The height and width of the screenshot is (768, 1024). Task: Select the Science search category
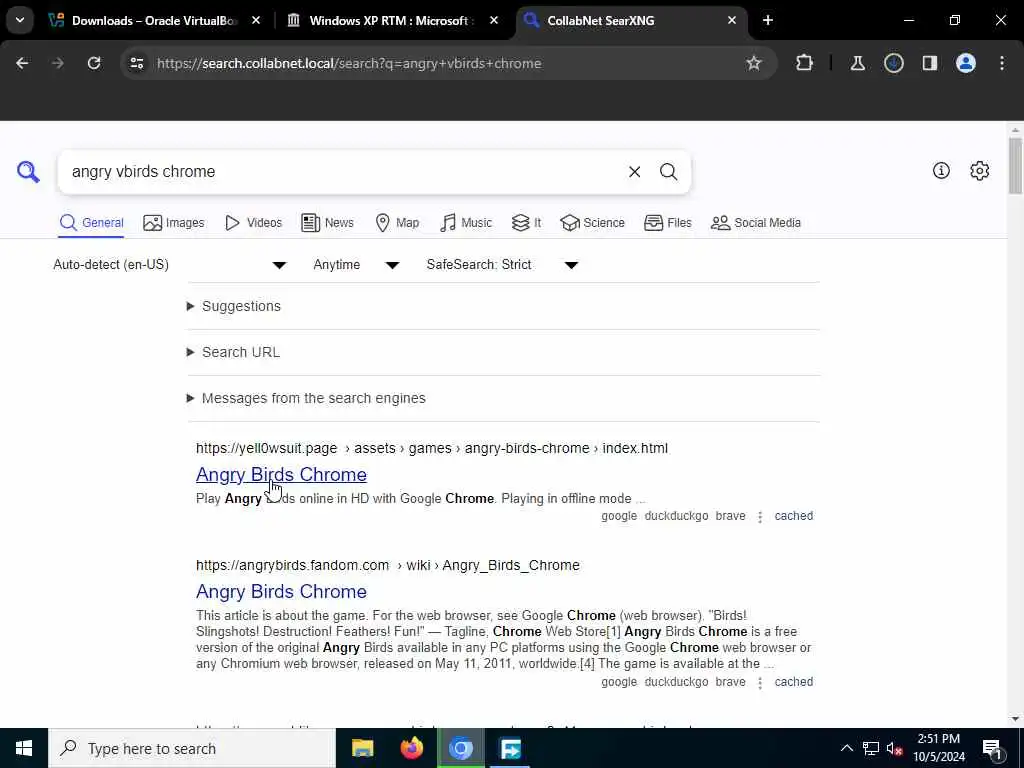pyautogui.click(x=592, y=223)
